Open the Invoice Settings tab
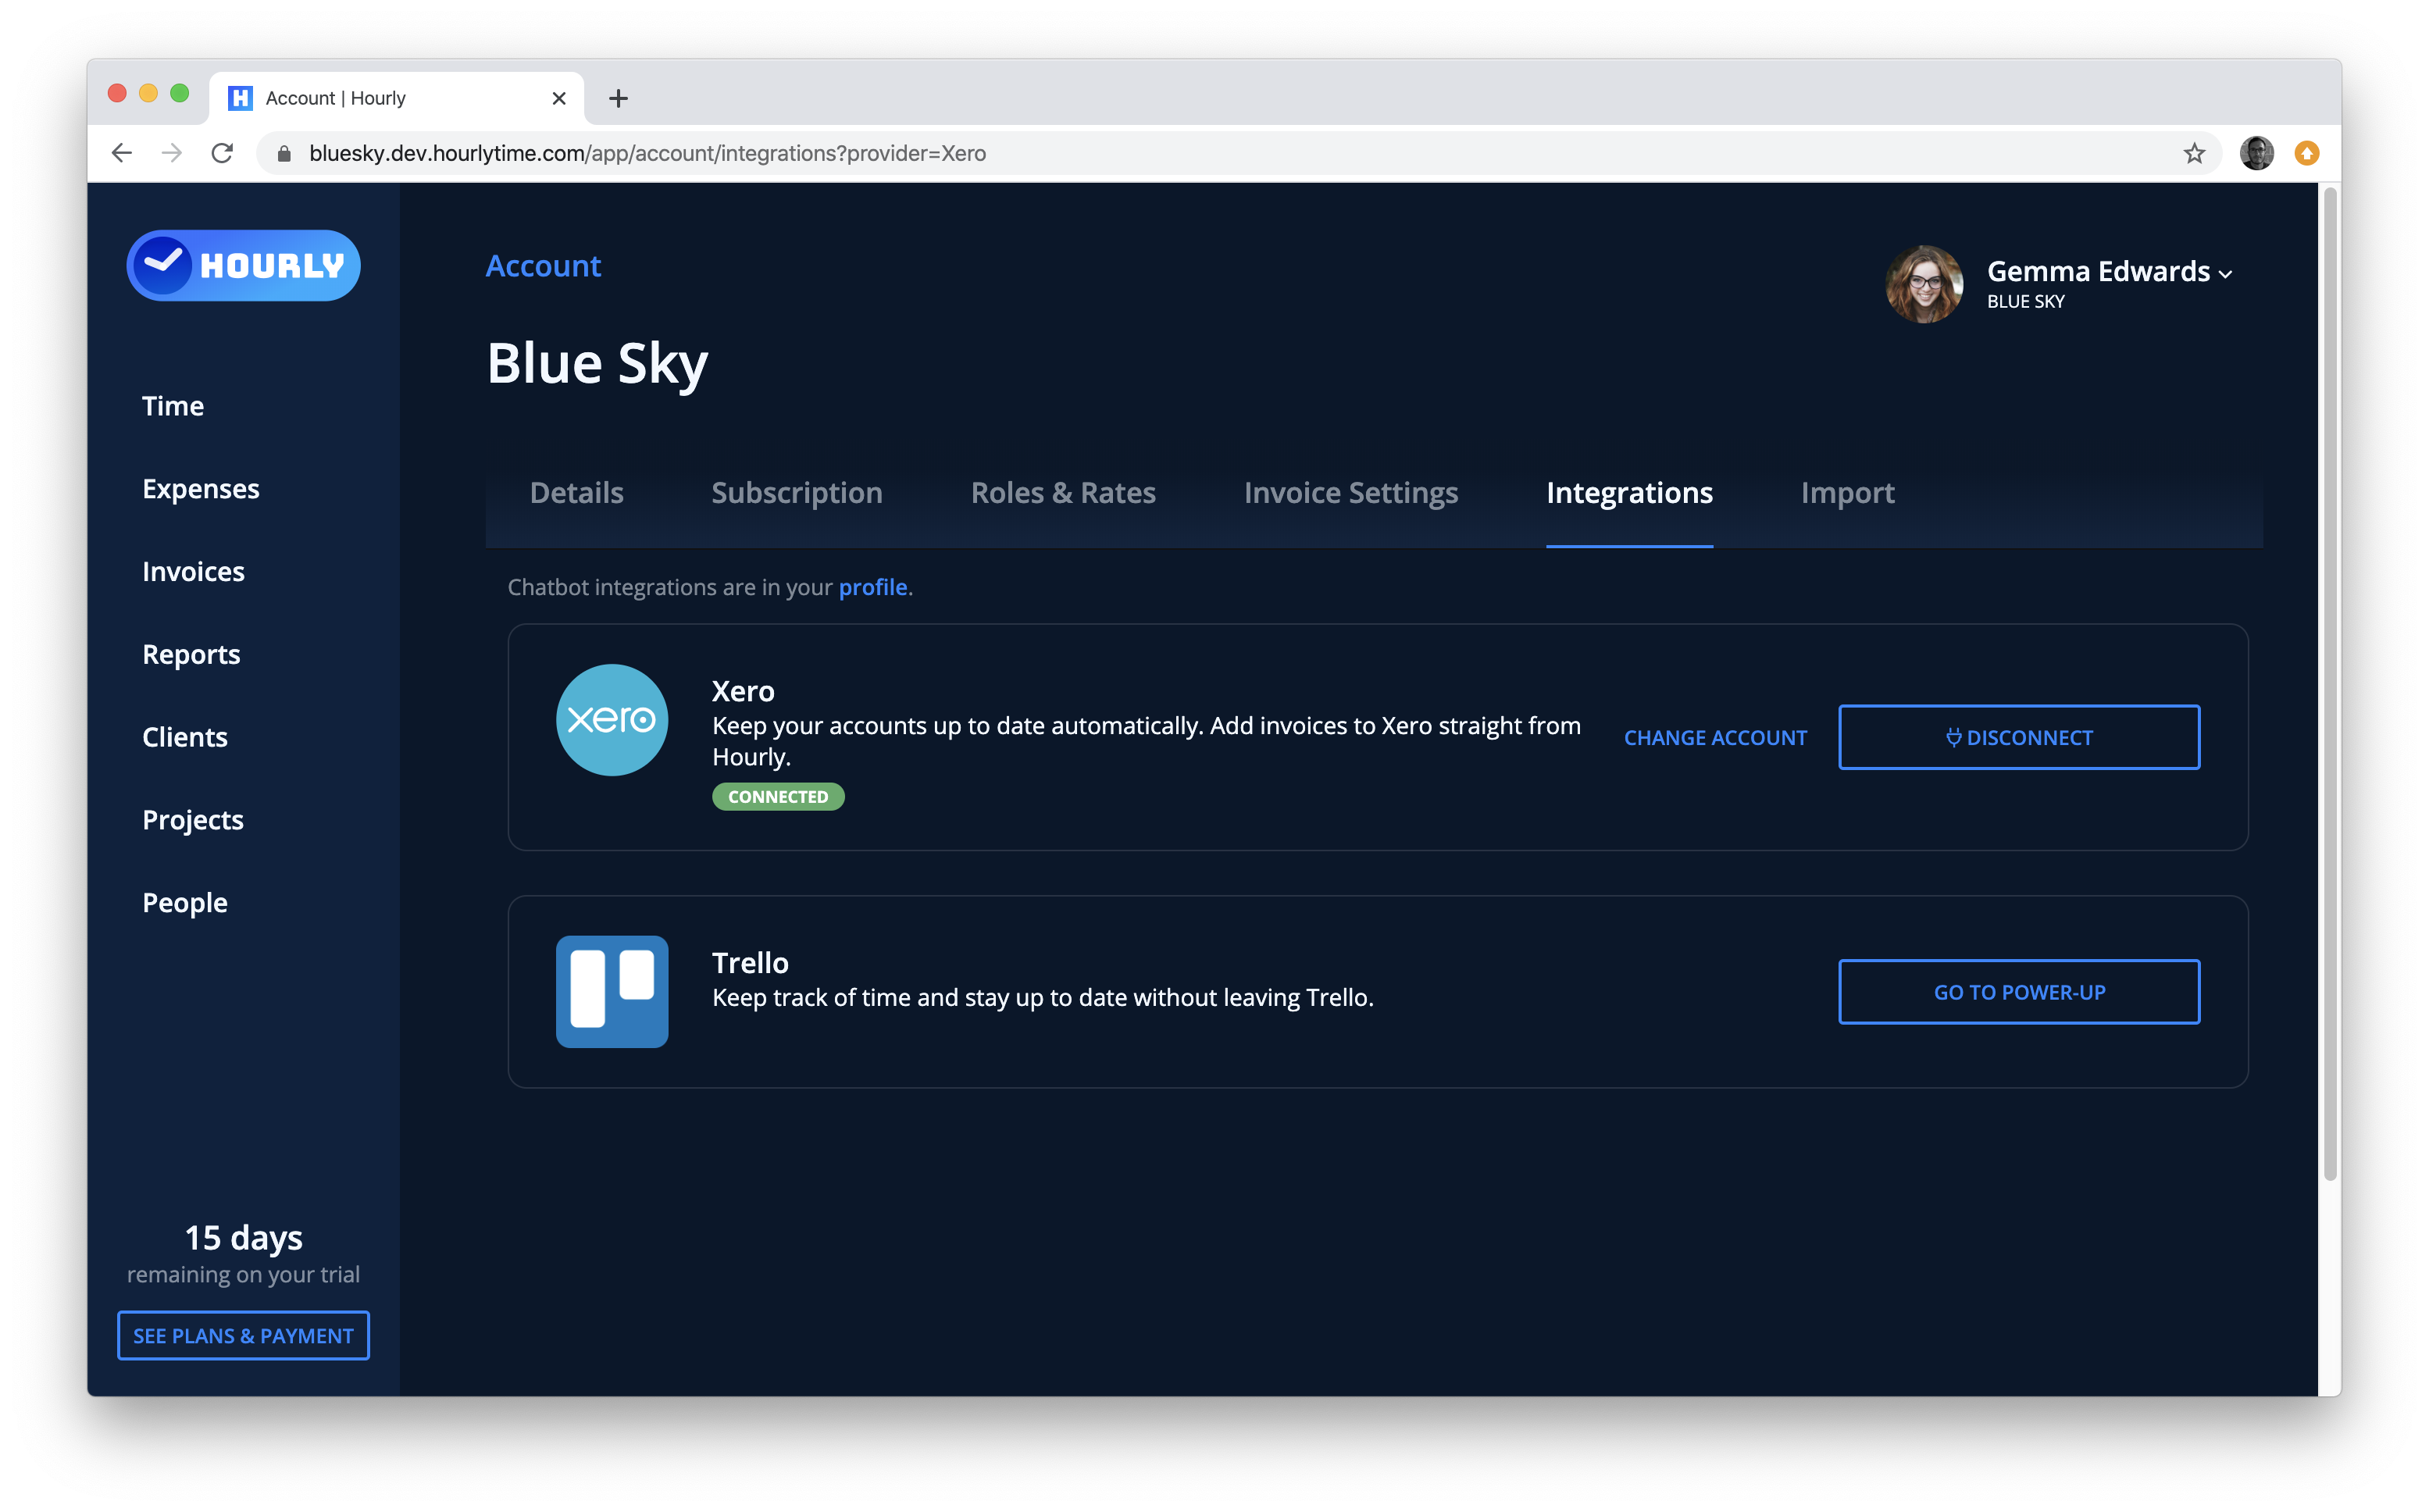The image size is (2429, 1512). pos(1350,493)
